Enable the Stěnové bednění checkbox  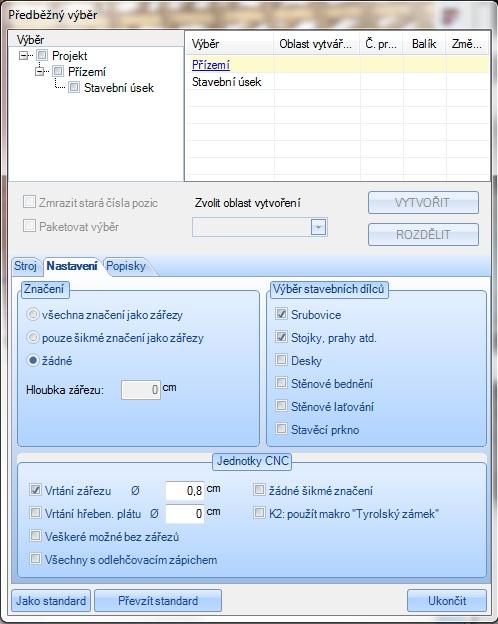281,383
